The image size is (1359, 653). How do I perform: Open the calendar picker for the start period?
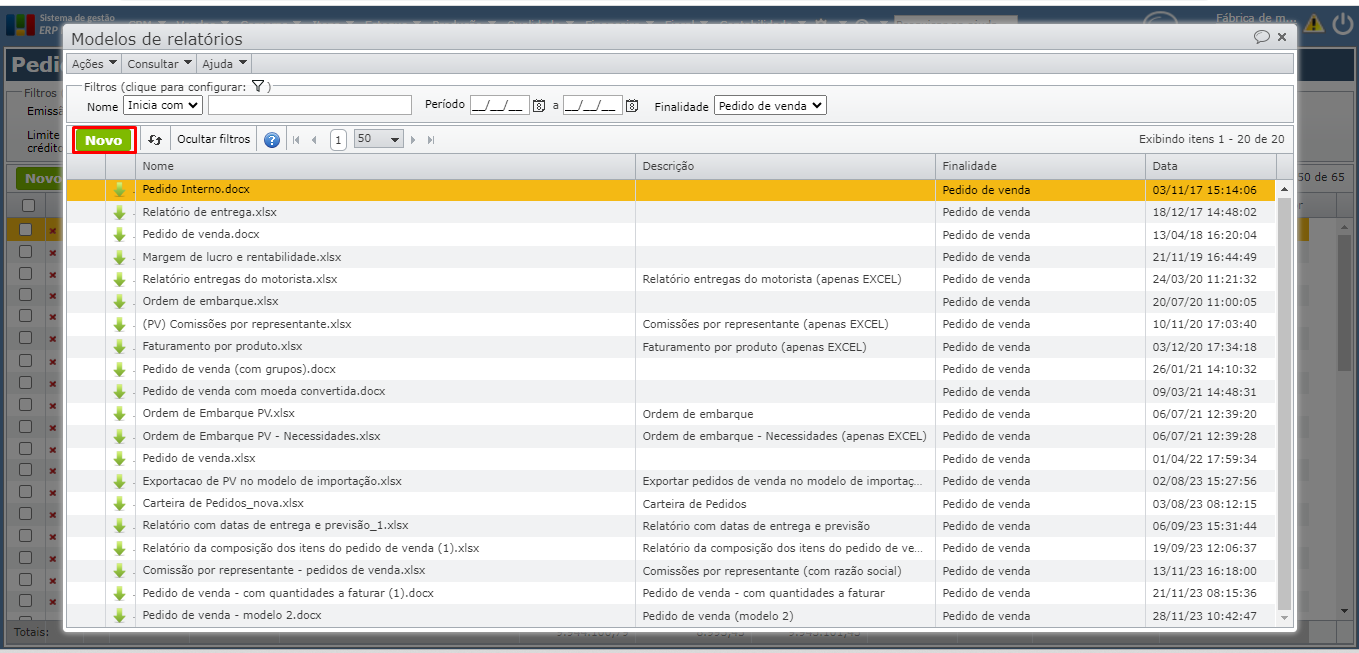538,106
